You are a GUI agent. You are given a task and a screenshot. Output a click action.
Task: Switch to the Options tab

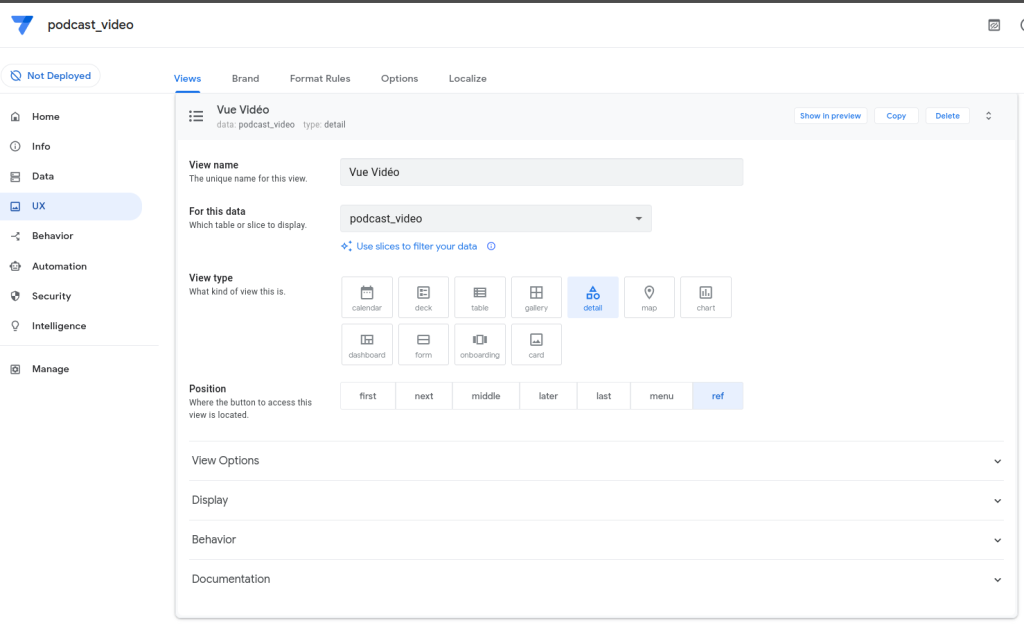click(x=400, y=78)
